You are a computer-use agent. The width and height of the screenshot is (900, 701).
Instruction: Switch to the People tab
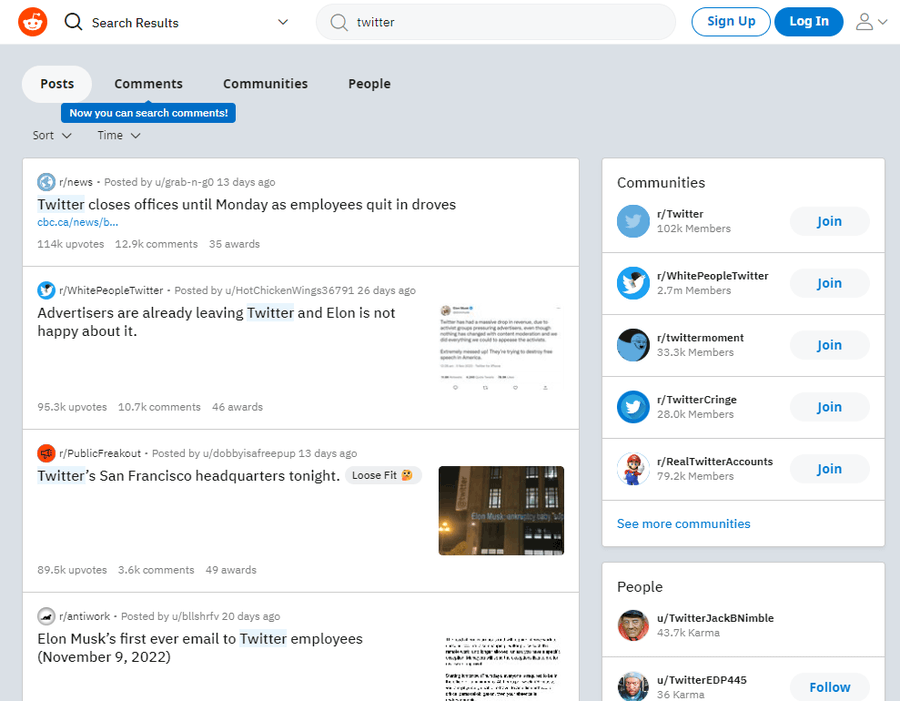[x=369, y=84]
